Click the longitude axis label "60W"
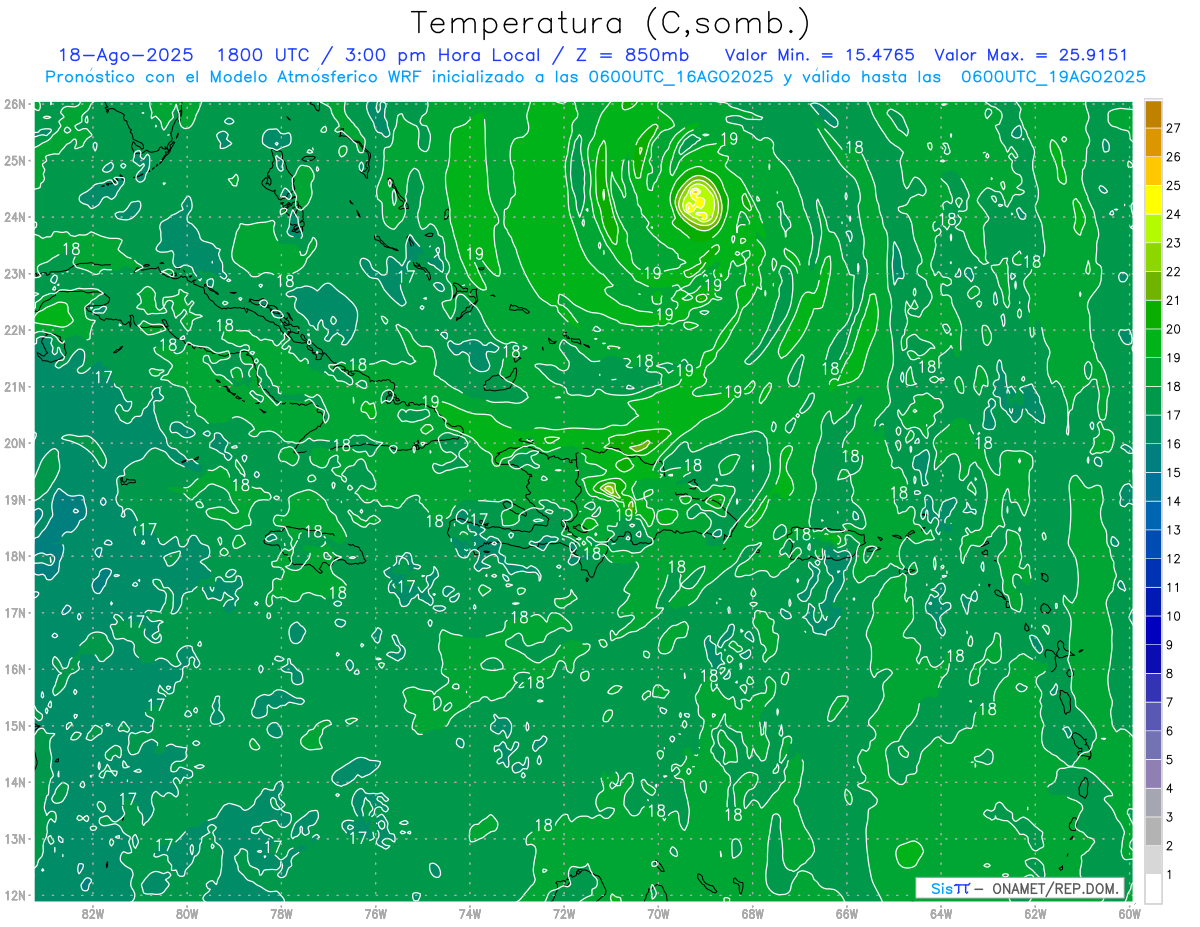Screen dimensions: 1200x927 coord(1129,913)
